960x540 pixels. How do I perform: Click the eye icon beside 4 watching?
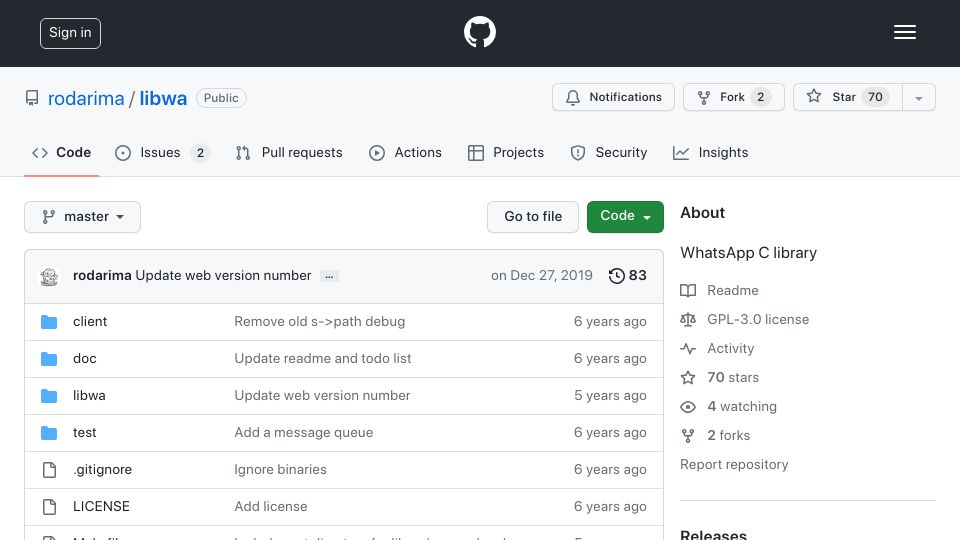point(688,407)
